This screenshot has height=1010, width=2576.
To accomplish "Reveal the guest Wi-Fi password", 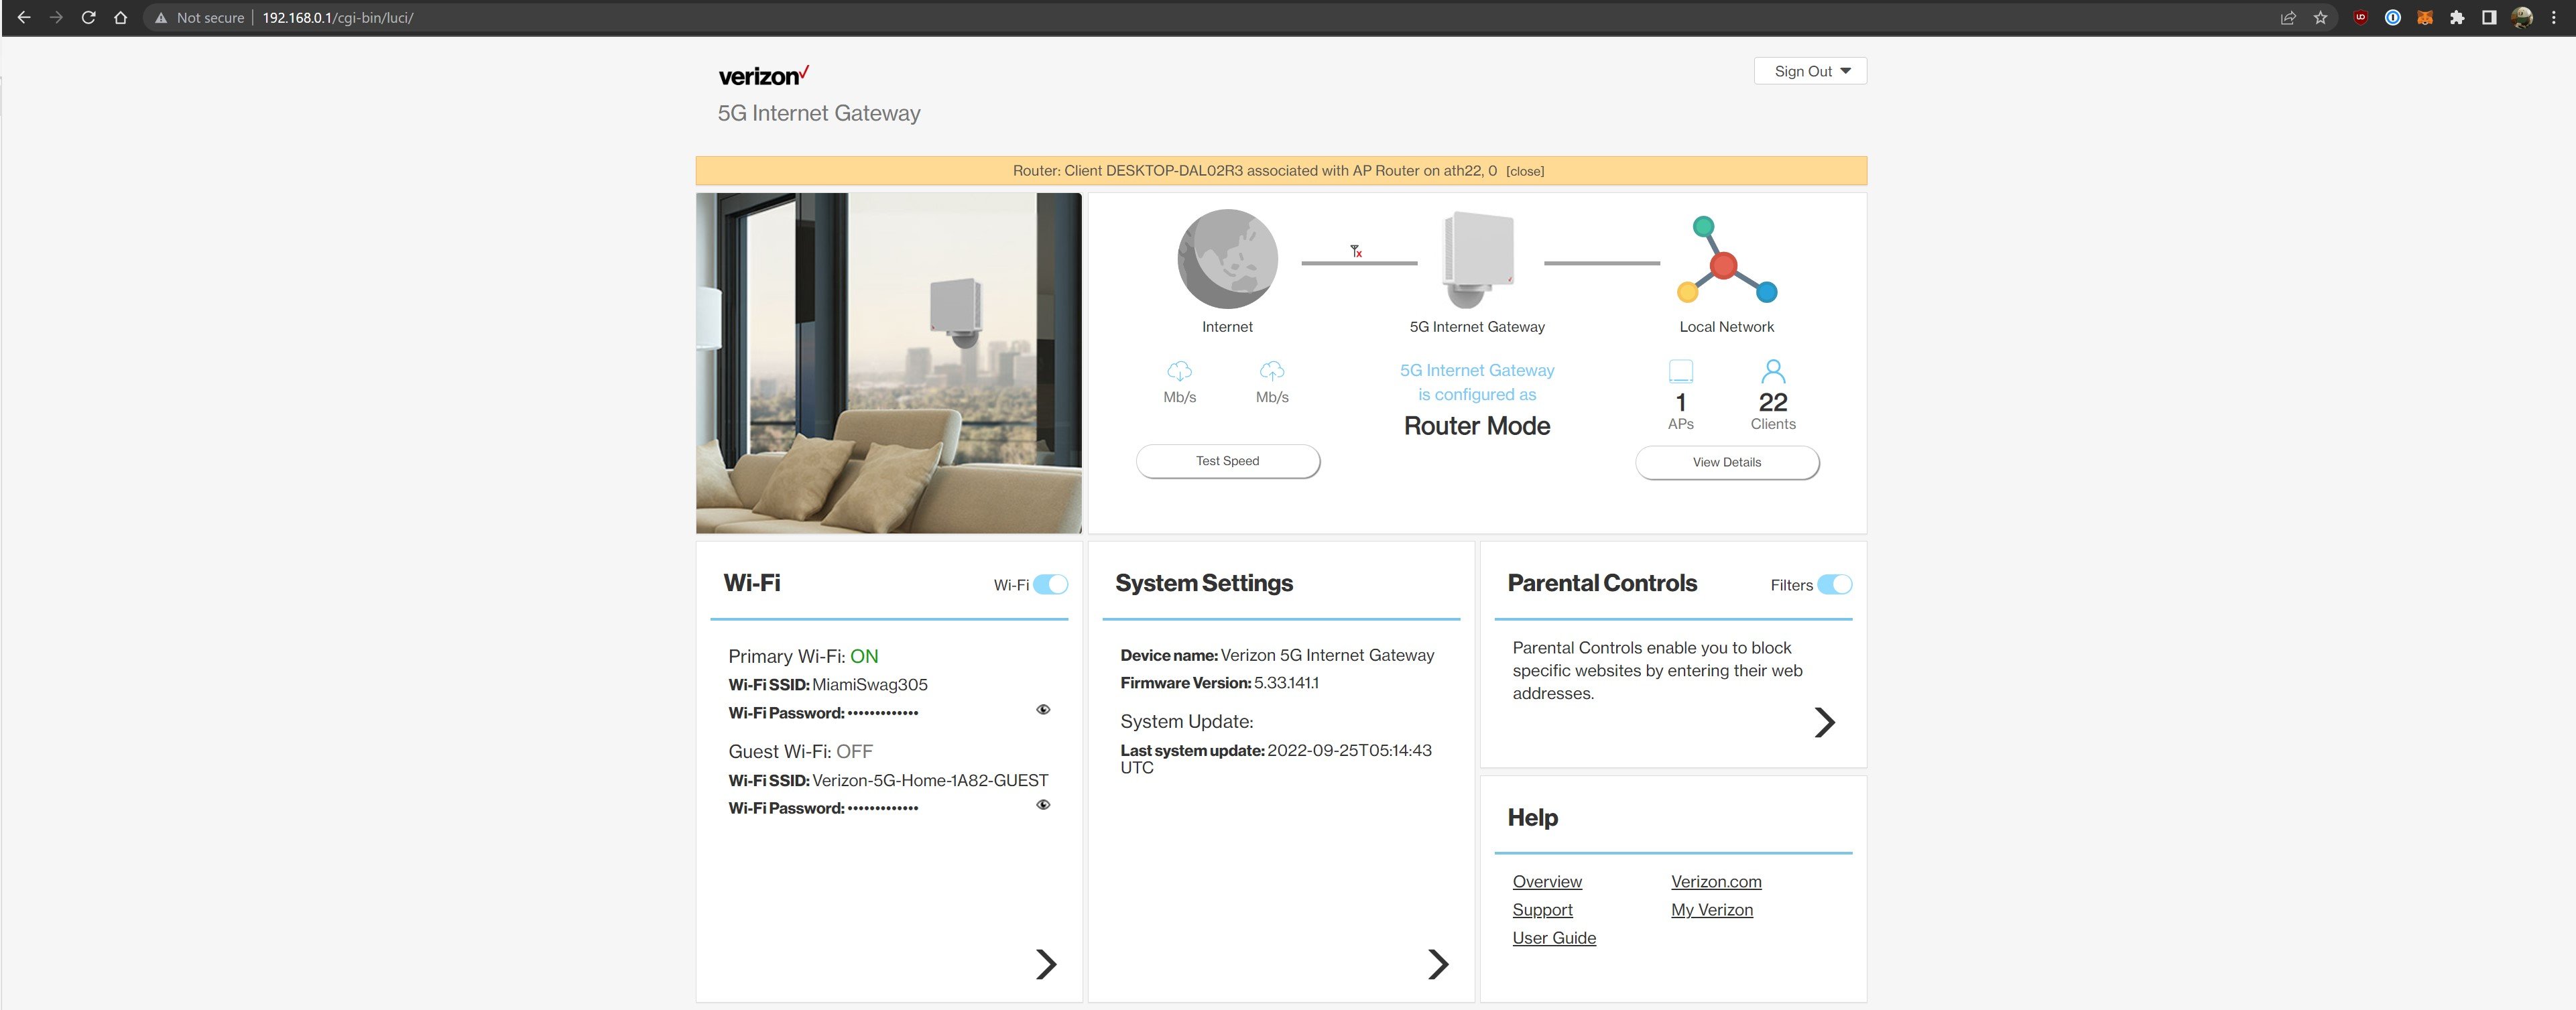I will 1043,805.
